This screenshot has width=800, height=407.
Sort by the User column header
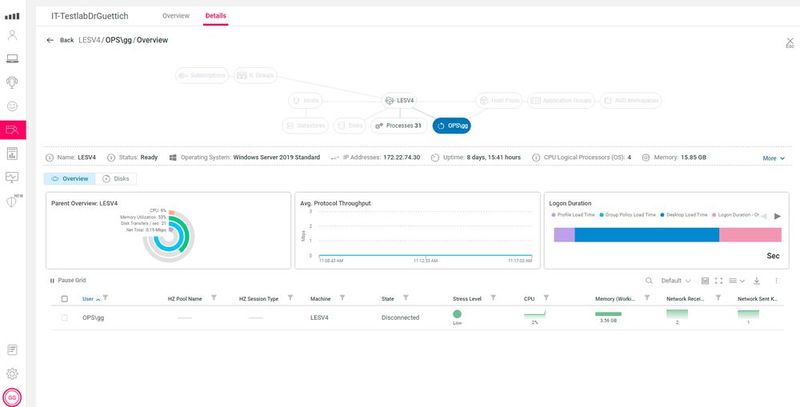coord(88,299)
